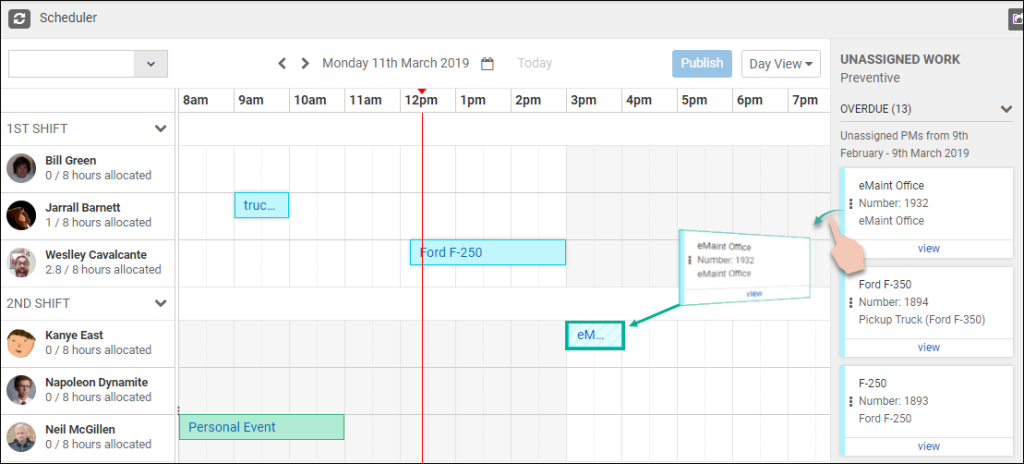The height and width of the screenshot is (464, 1024).
Task: Click the red current-time marker at 12pm
Action: 422,91
